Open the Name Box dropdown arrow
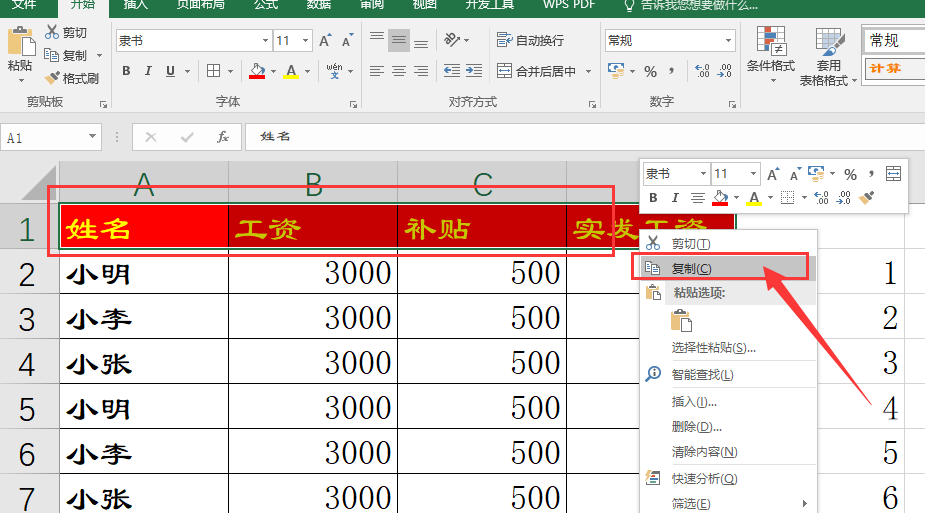 92,137
